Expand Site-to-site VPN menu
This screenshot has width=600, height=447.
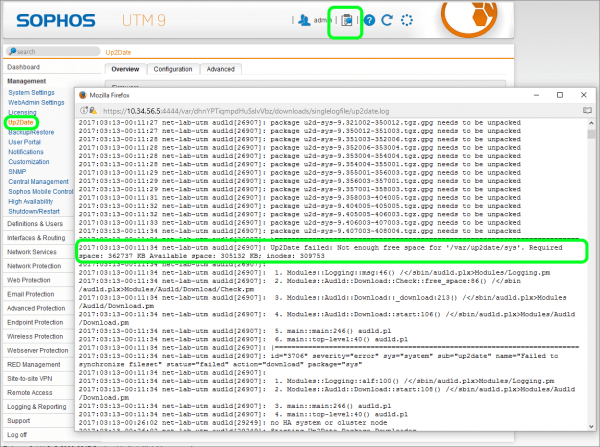29,379
